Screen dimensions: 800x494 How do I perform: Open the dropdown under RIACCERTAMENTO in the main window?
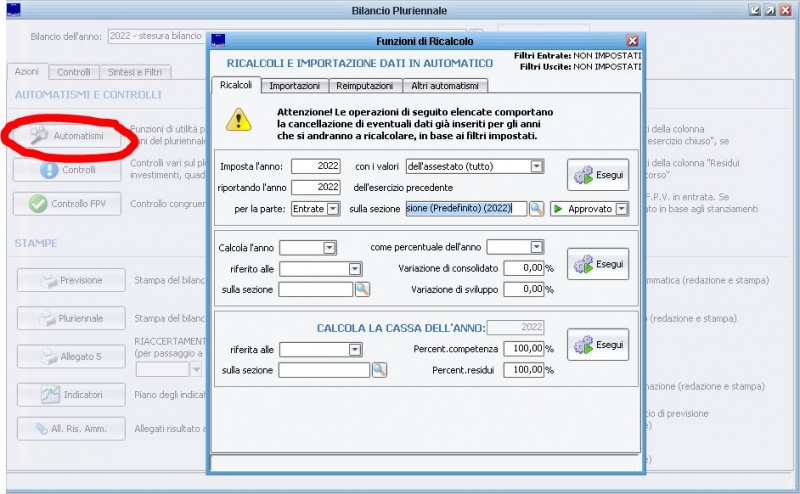pos(169,369)
